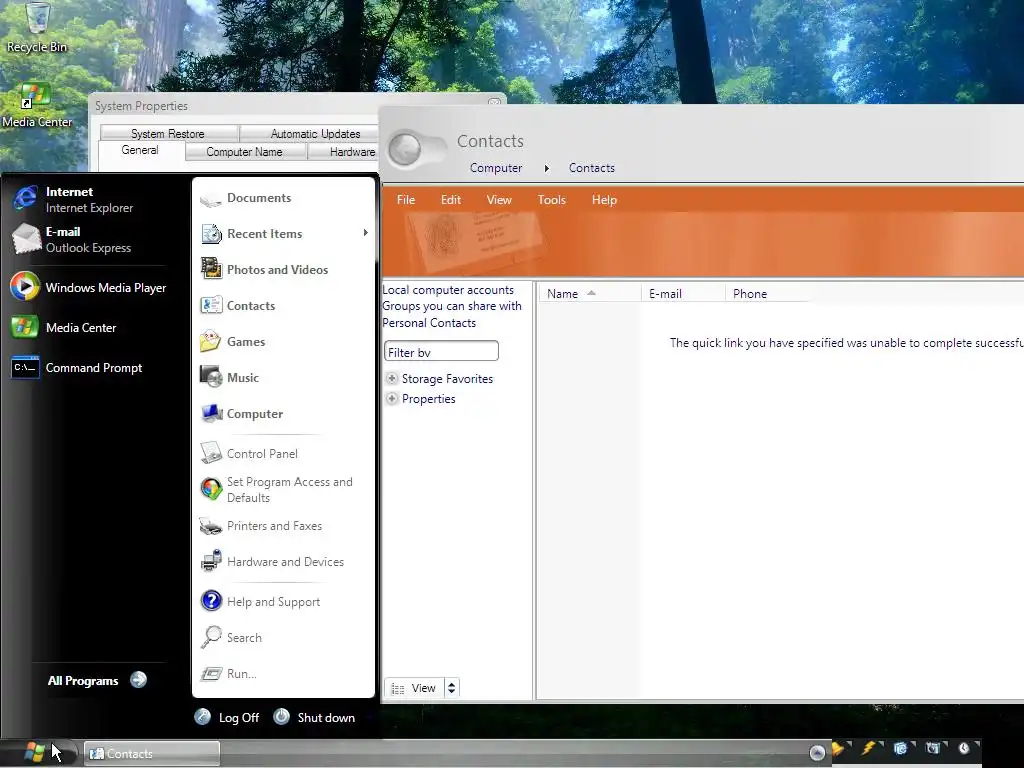Click the clock tray icon
The height and width of the screenshot is (768, 1024).
[x=965, y=748]
